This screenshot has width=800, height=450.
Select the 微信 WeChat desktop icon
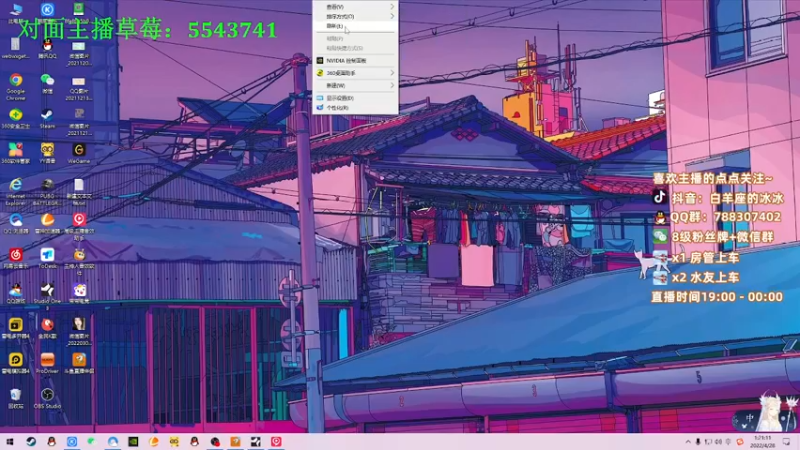[47, 84]
